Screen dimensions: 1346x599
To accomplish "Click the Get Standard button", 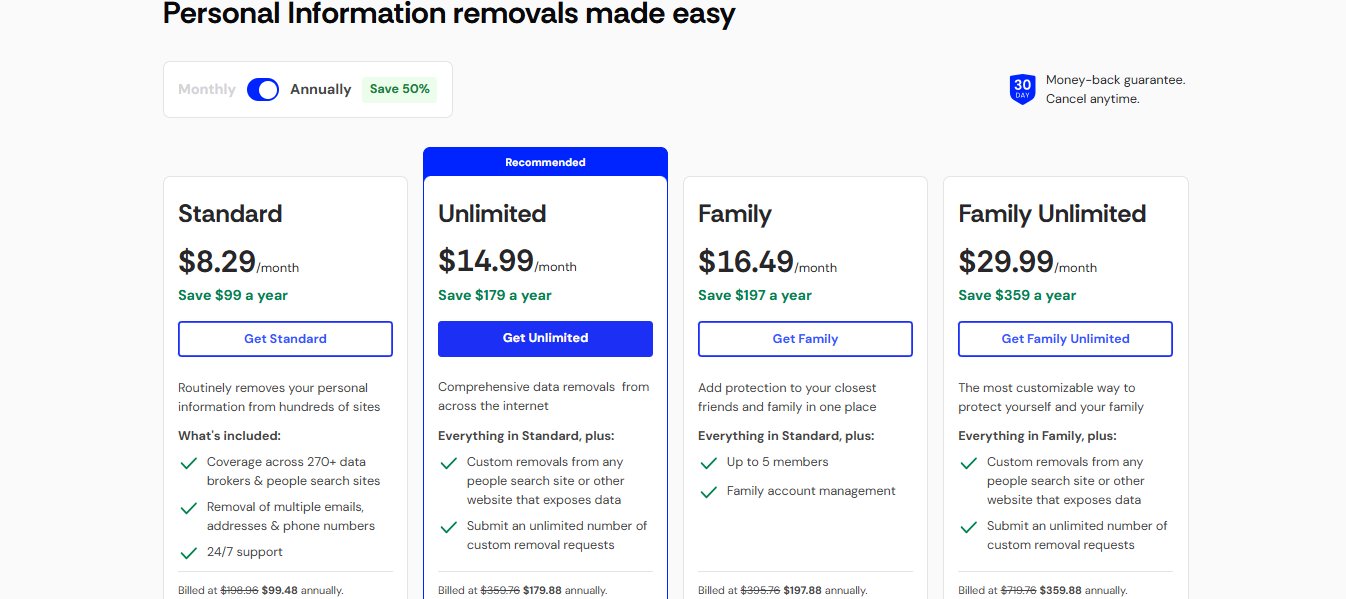I will pos(285,339).
